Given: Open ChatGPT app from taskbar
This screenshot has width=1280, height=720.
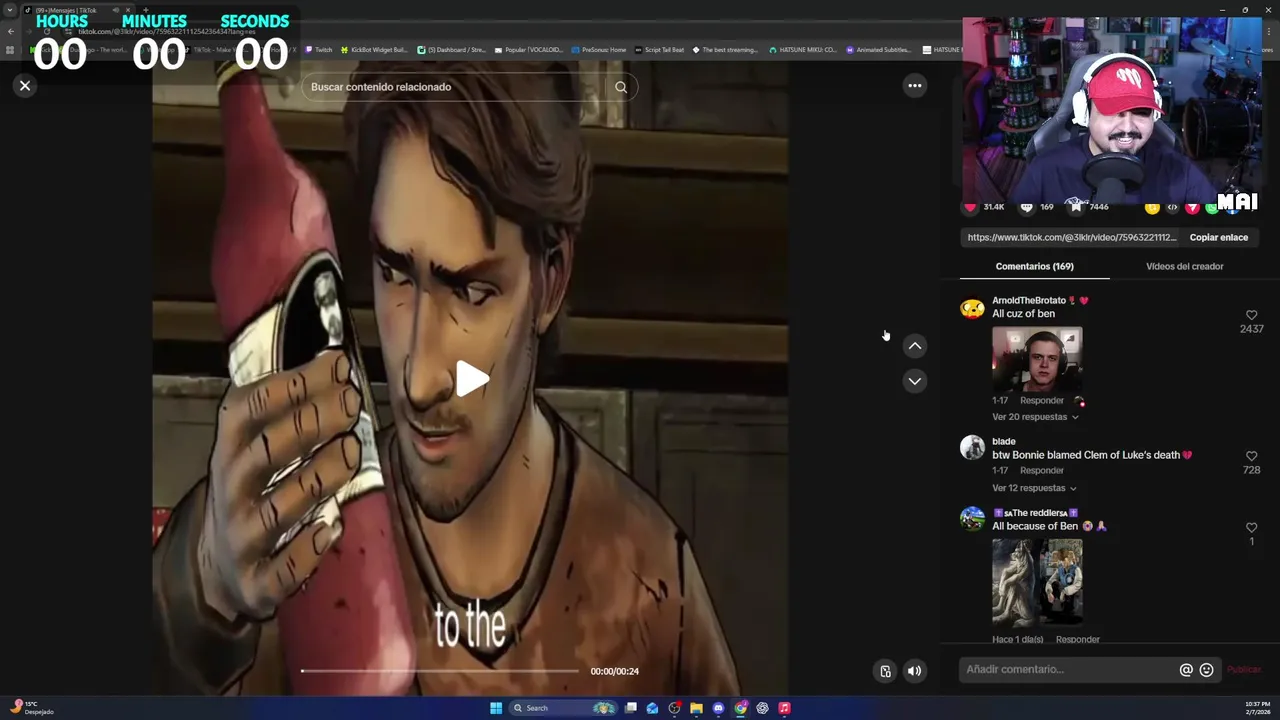Looking at the screenshot, I should pos(762,708).
